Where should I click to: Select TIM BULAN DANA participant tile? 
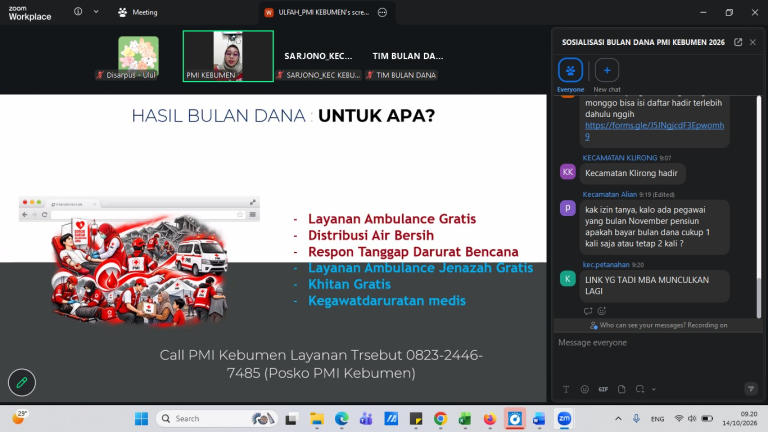click(x=408, y=56)
